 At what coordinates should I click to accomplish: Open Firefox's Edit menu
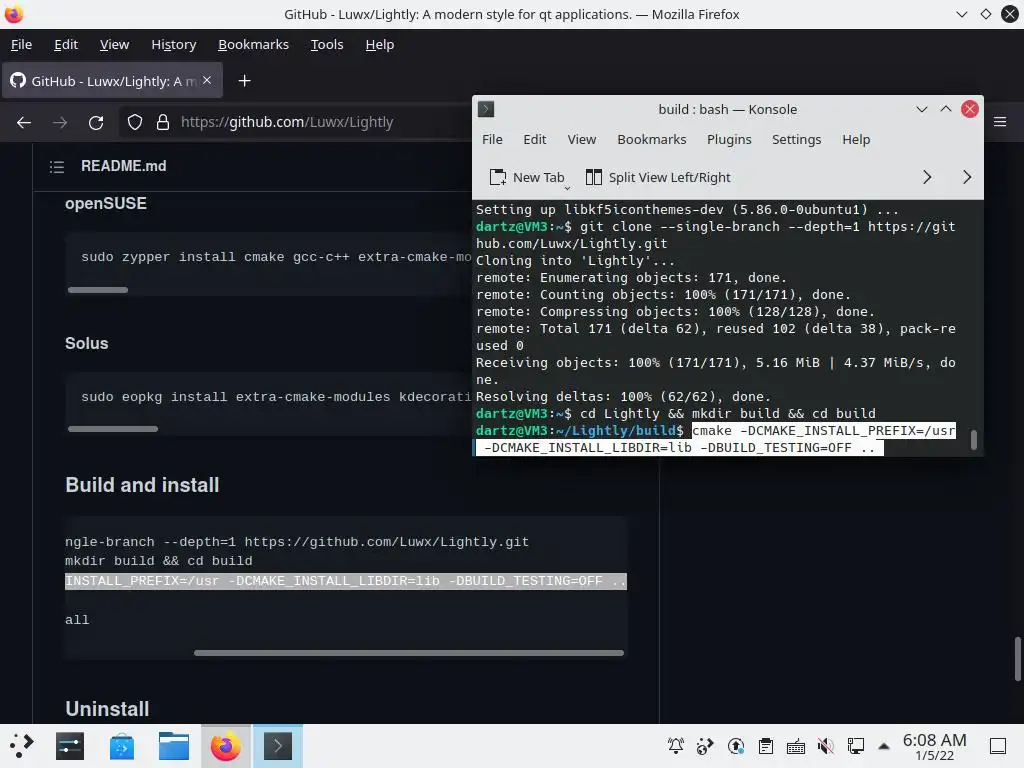pyautogui.click(x=66, y=44)
